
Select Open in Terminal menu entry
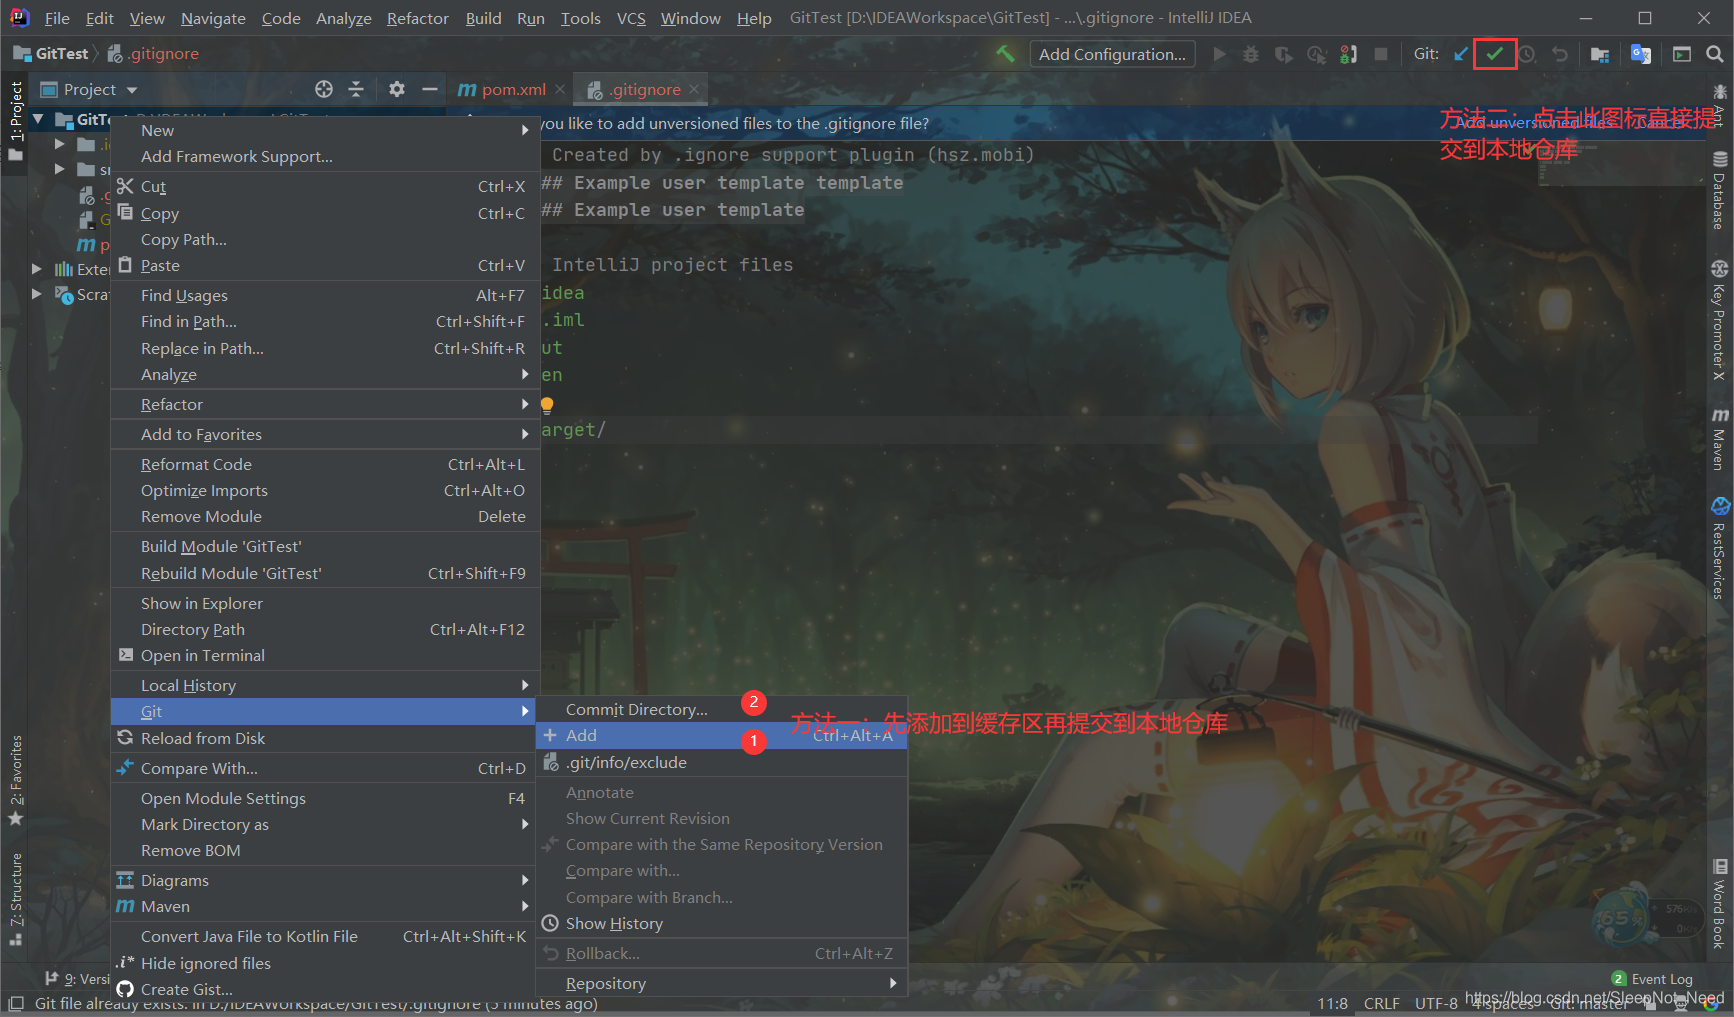click(x=325, y=655)
